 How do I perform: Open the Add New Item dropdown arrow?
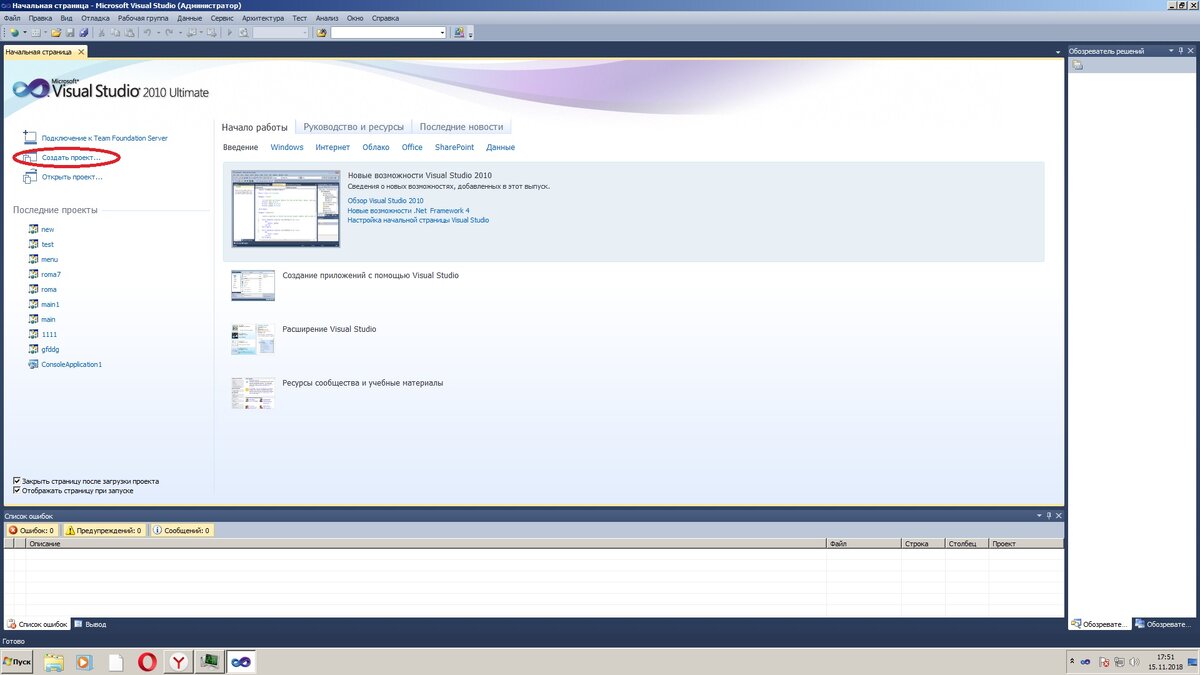[45, 32]
